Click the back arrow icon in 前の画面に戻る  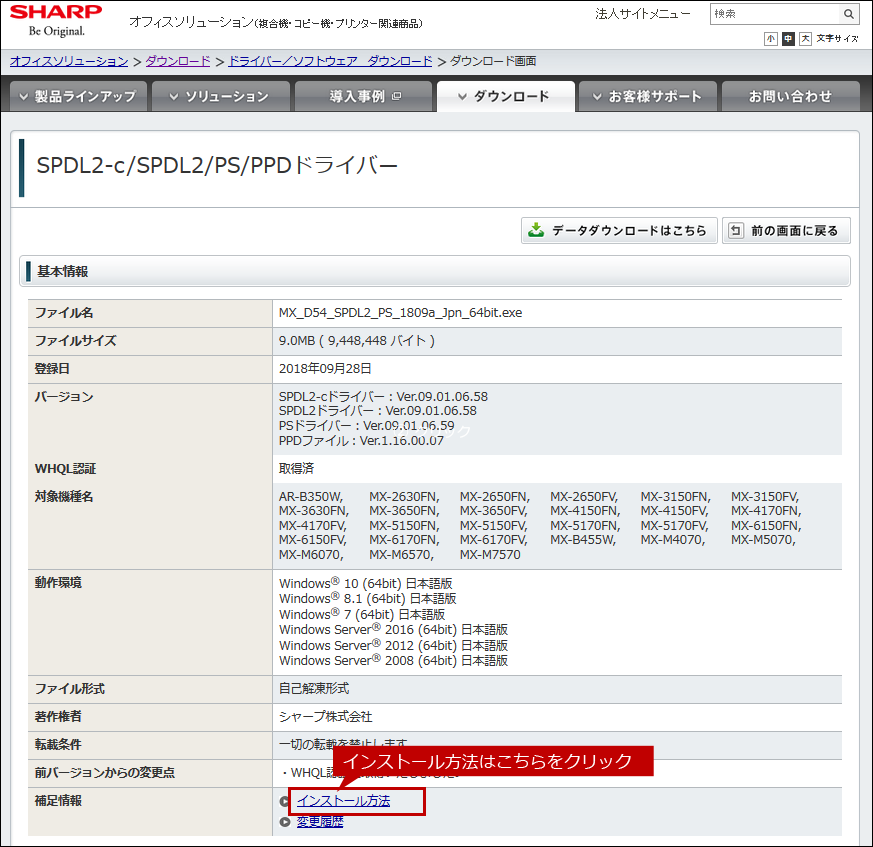click(735, 230)
